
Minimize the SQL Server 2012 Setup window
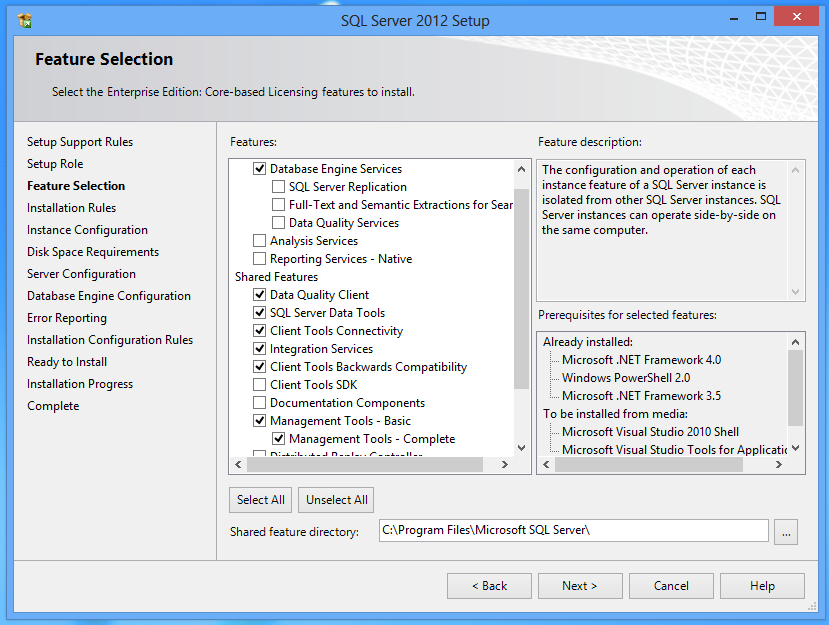(x=734, y=17)
